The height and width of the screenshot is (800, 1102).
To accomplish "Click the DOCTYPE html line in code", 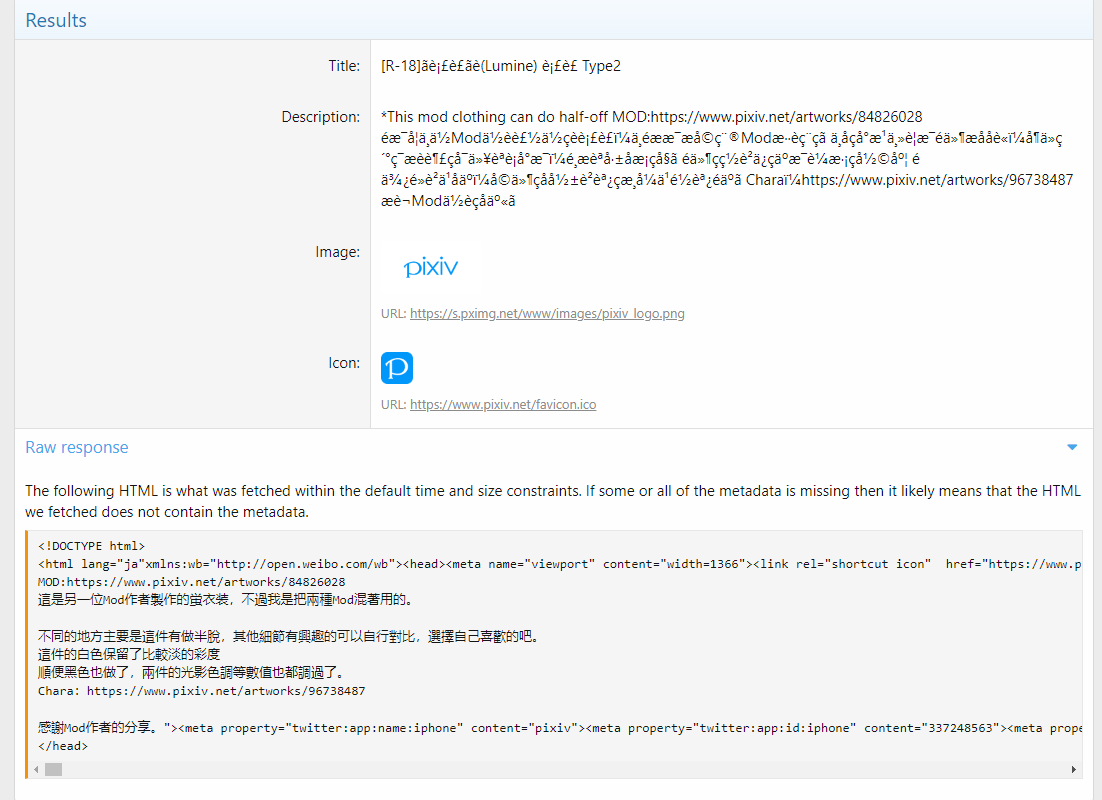I will coord(92,546).
